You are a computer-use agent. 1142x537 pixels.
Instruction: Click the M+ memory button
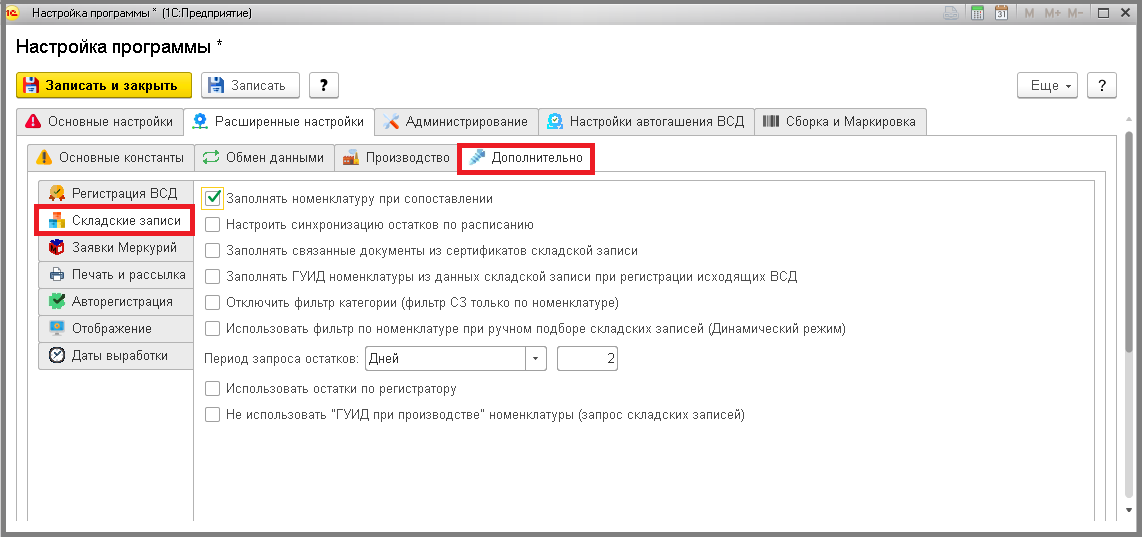1052,13
